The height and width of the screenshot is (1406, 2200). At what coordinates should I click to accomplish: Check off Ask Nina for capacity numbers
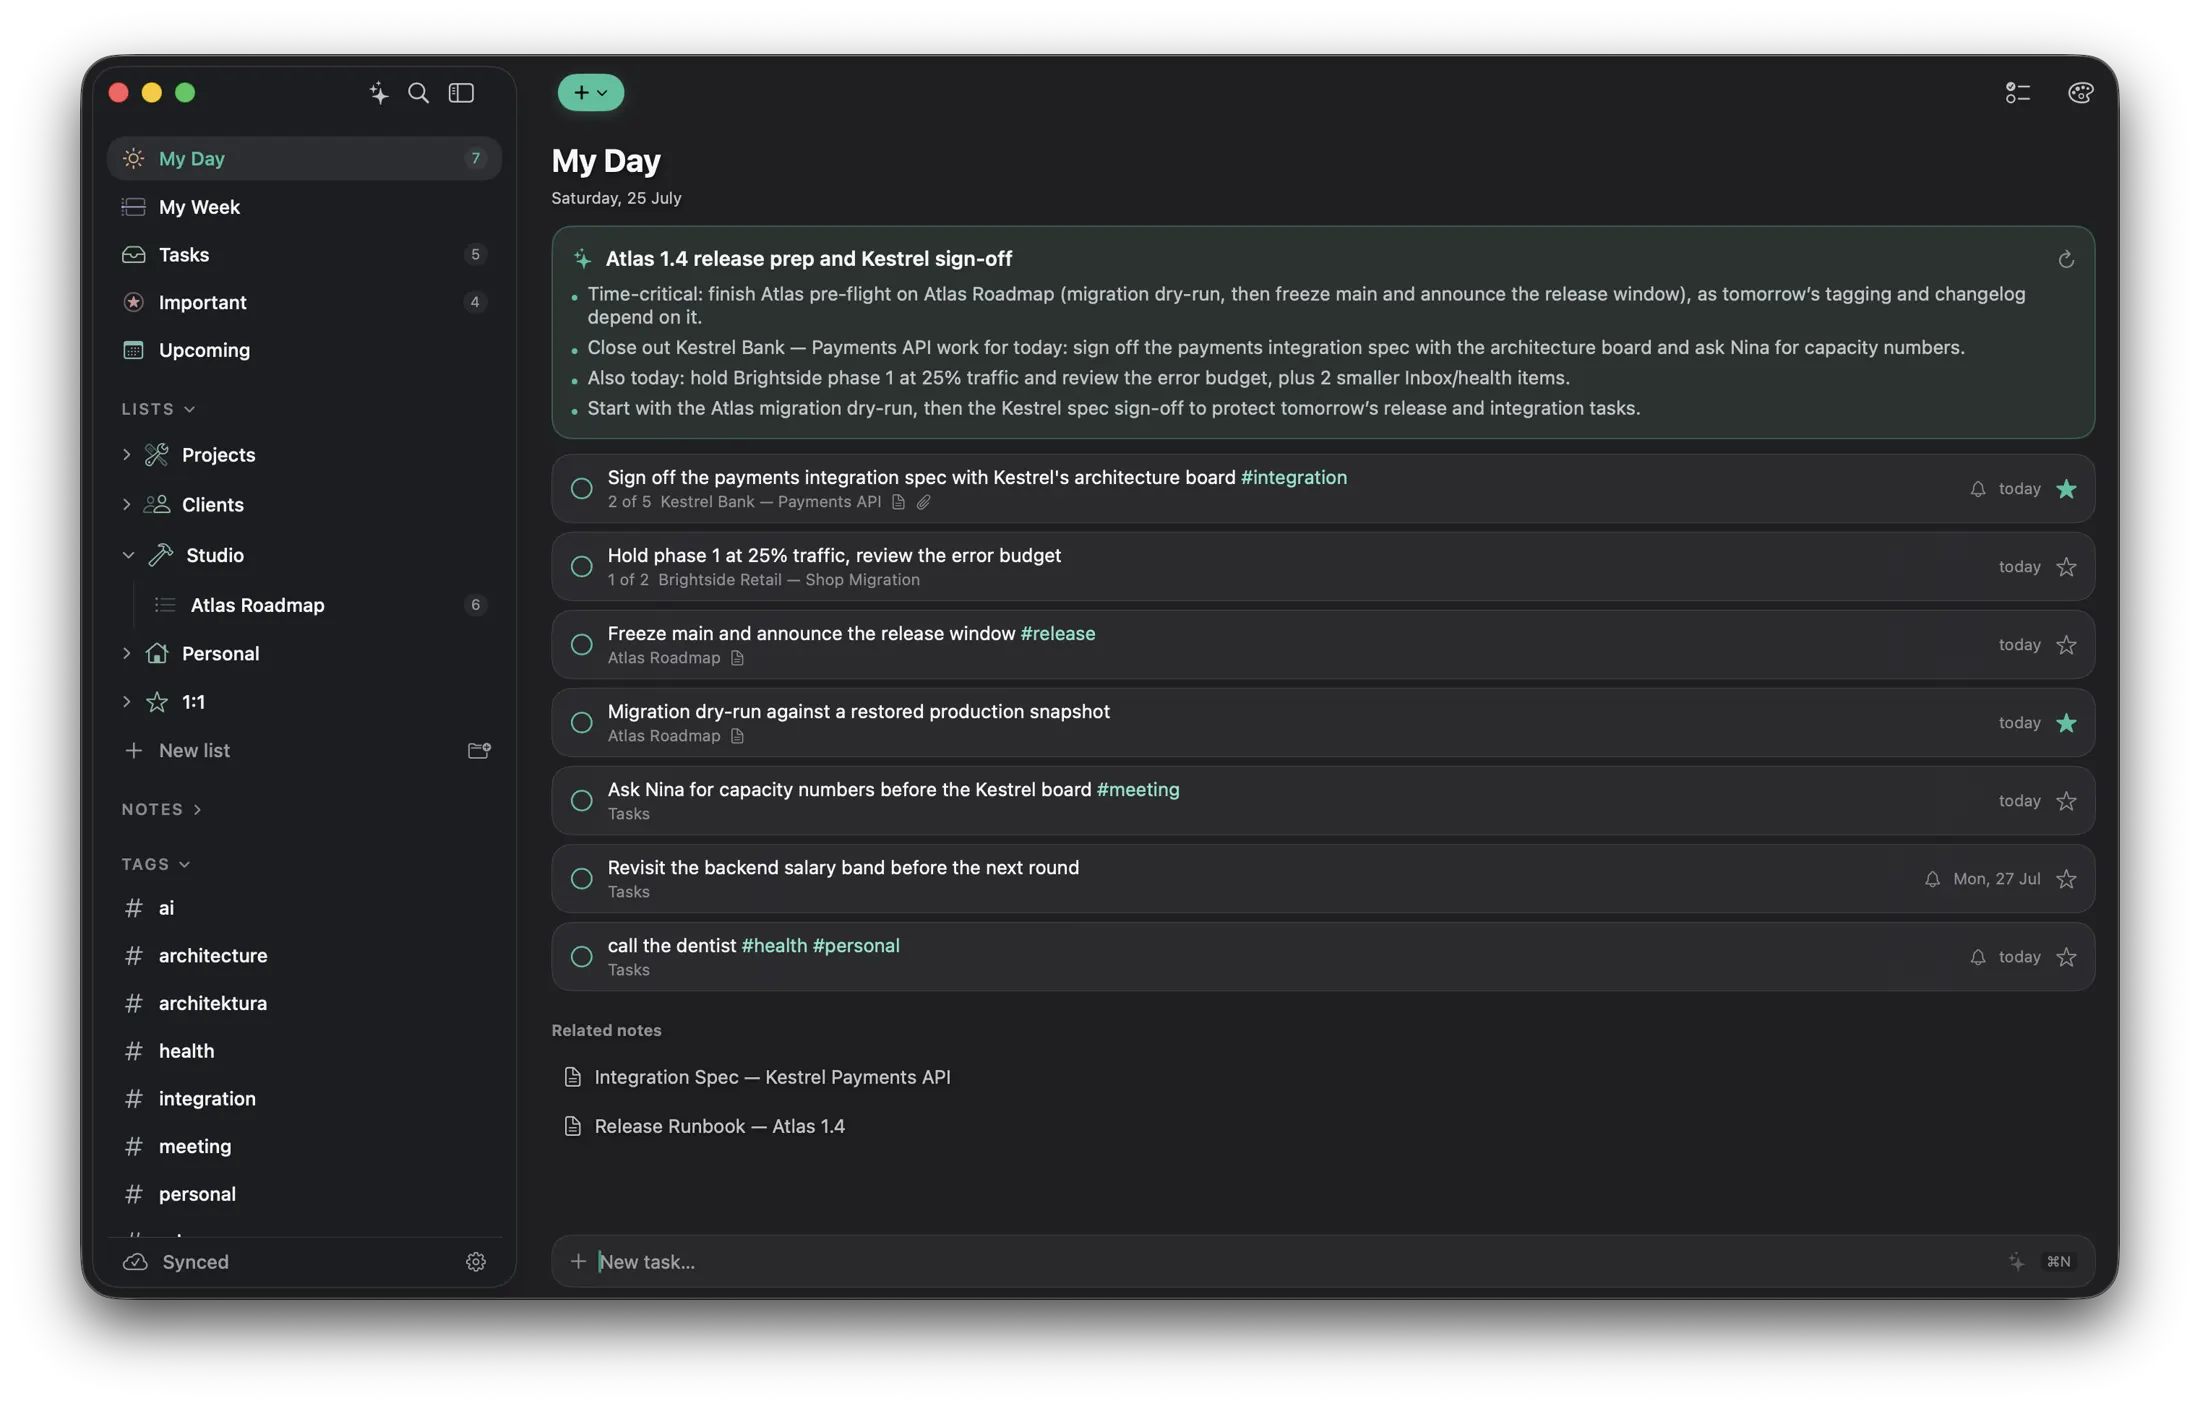pyautogui.click(x=581, y=801)
